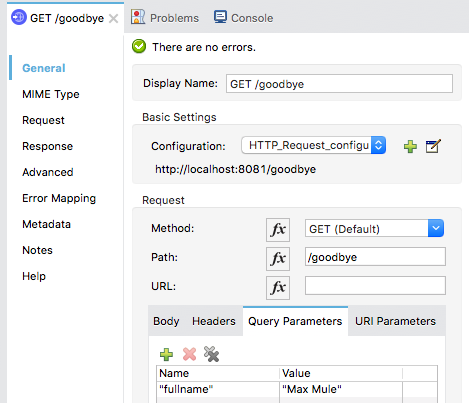This screenshot has height=403, width=469.
Task: Expand the Method dropdown showing GET
Action: click(436, 228)
